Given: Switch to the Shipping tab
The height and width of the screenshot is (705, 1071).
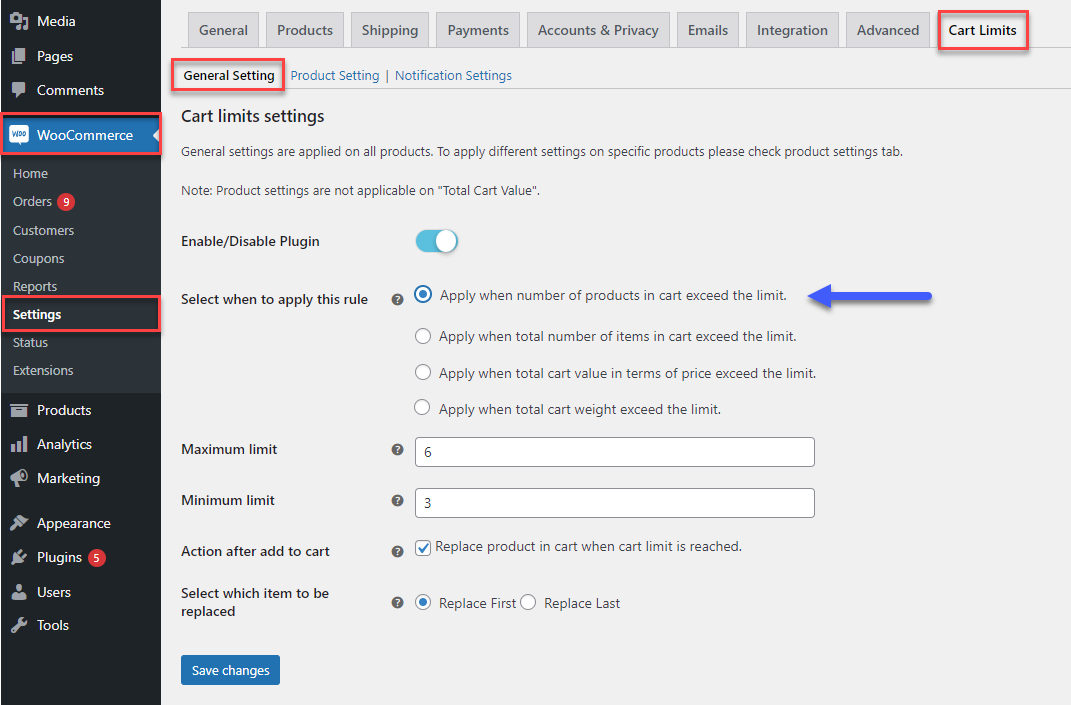Looking at the screenshot, I should click(x=390, y=30).
